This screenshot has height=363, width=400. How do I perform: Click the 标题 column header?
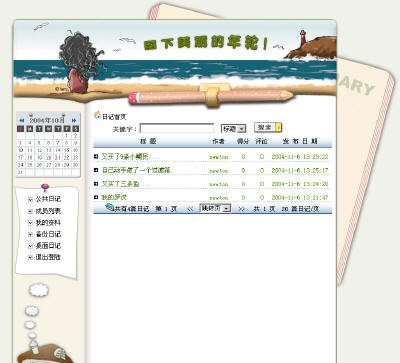click(148, 141)
